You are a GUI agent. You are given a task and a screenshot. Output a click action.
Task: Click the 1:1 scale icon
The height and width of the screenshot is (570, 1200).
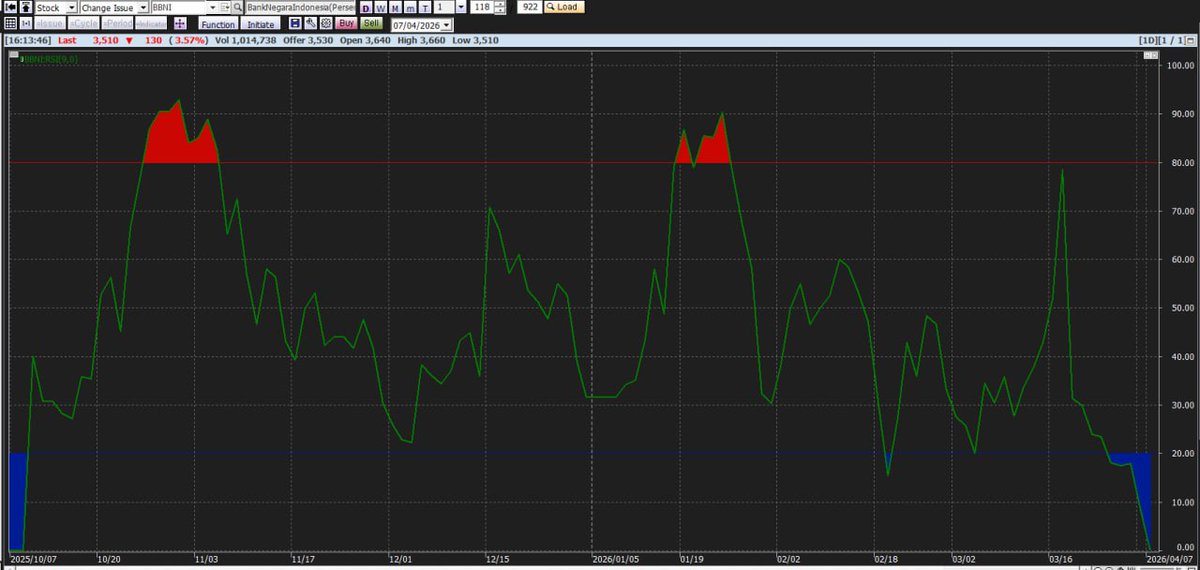click(26, 23)
